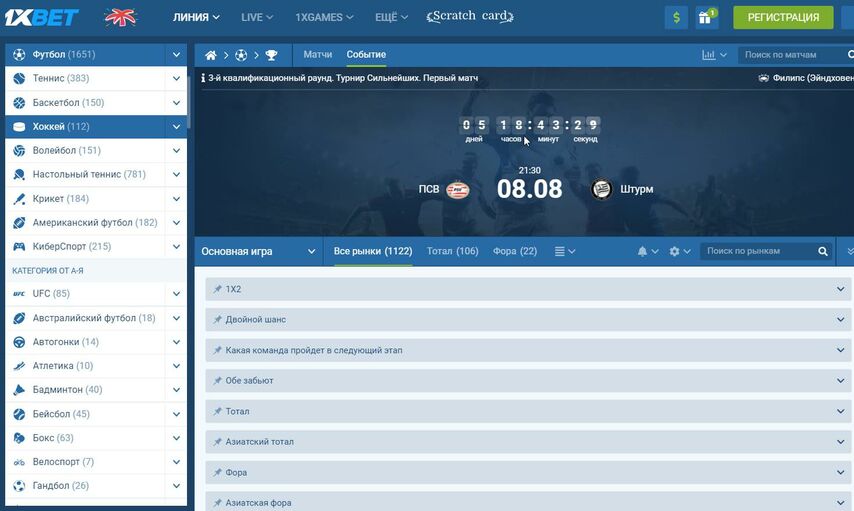This screenshot has width=854, height=511.
Task: Go to home via breadcrumb house icon
Action: click(x=211, y=55)
